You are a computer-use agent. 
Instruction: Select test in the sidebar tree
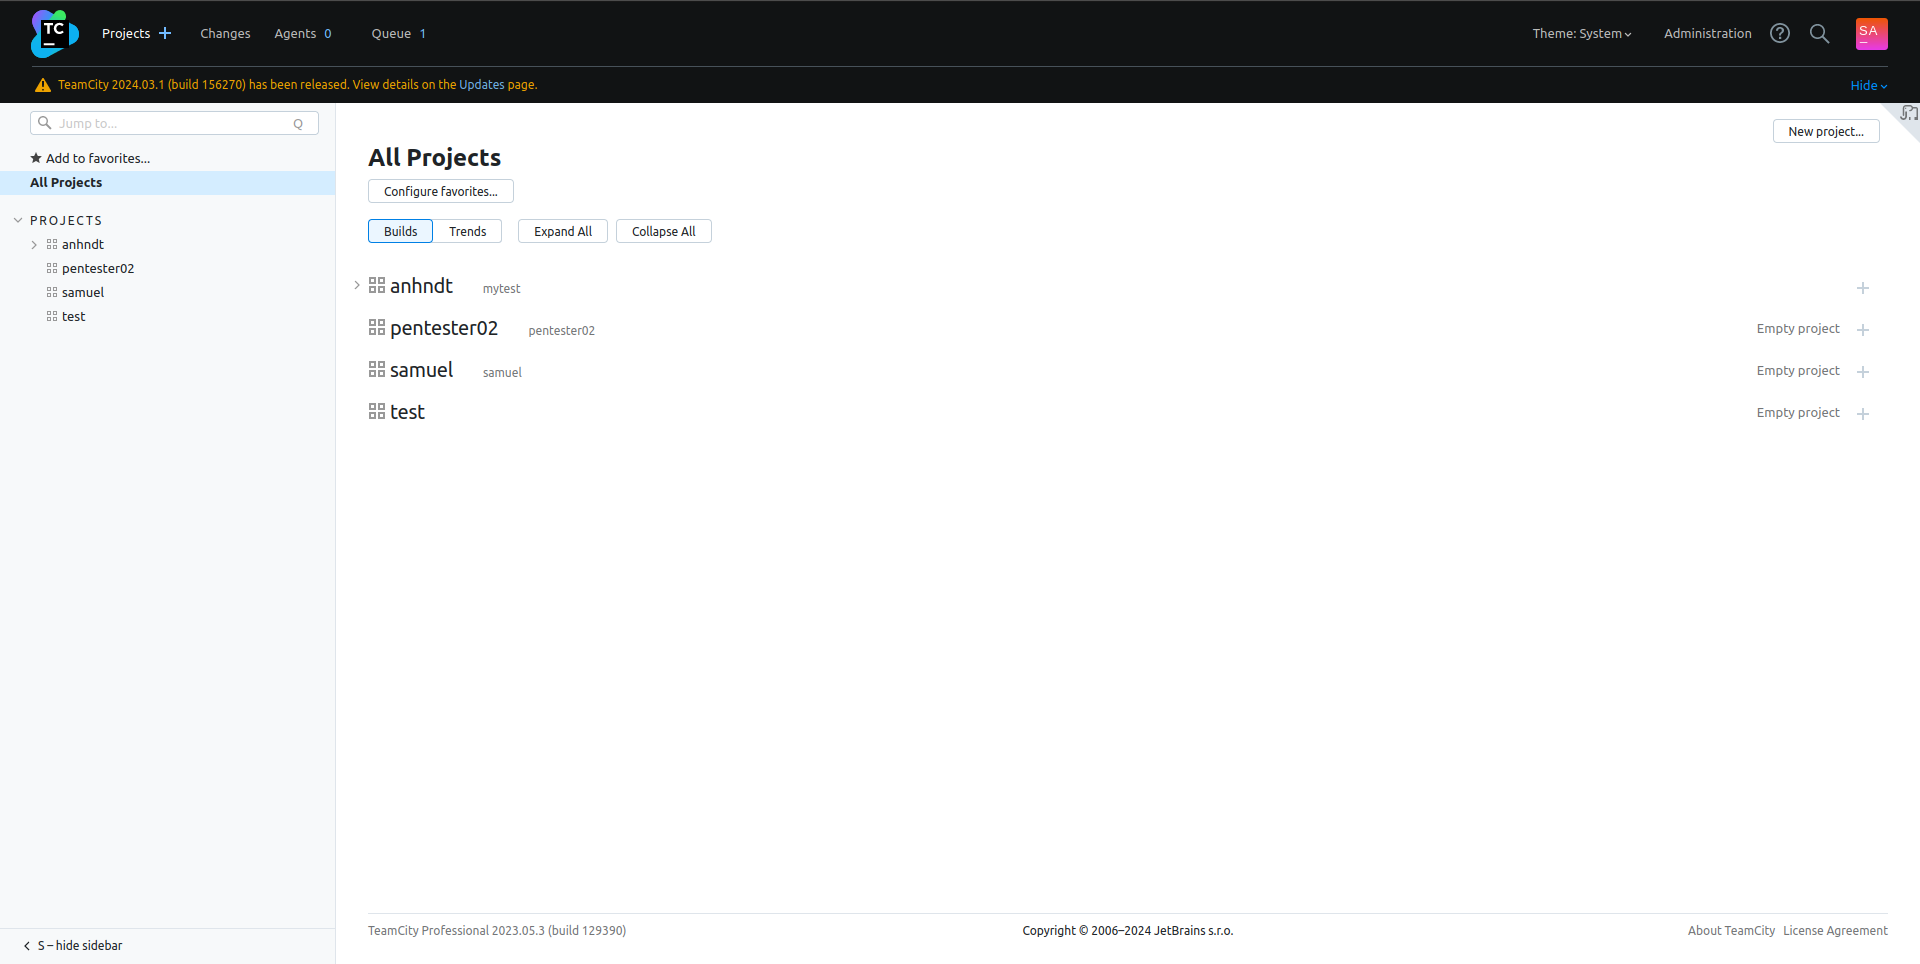(x=74, y=316)
